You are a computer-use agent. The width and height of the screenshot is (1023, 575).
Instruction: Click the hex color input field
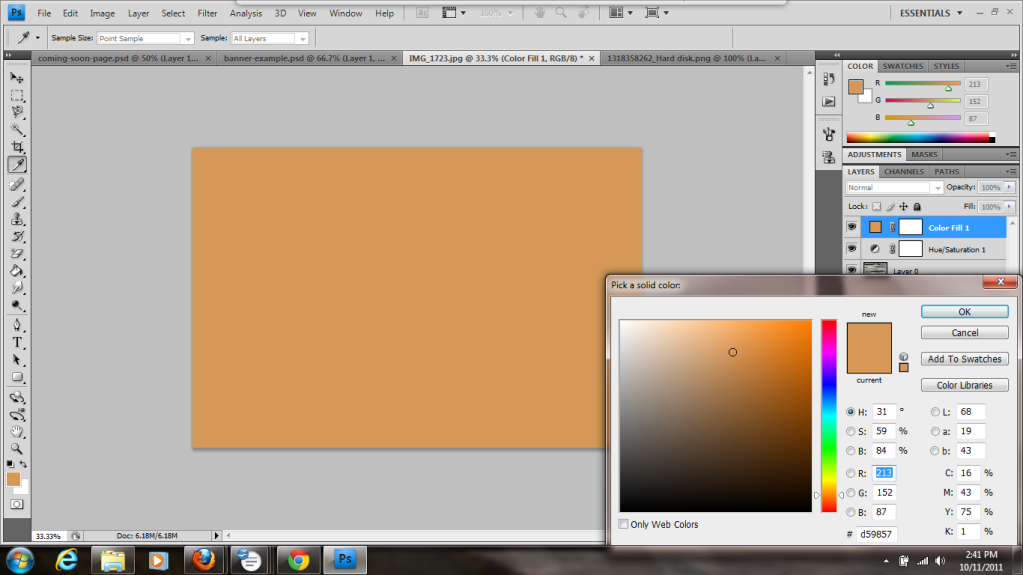point(876,534)
